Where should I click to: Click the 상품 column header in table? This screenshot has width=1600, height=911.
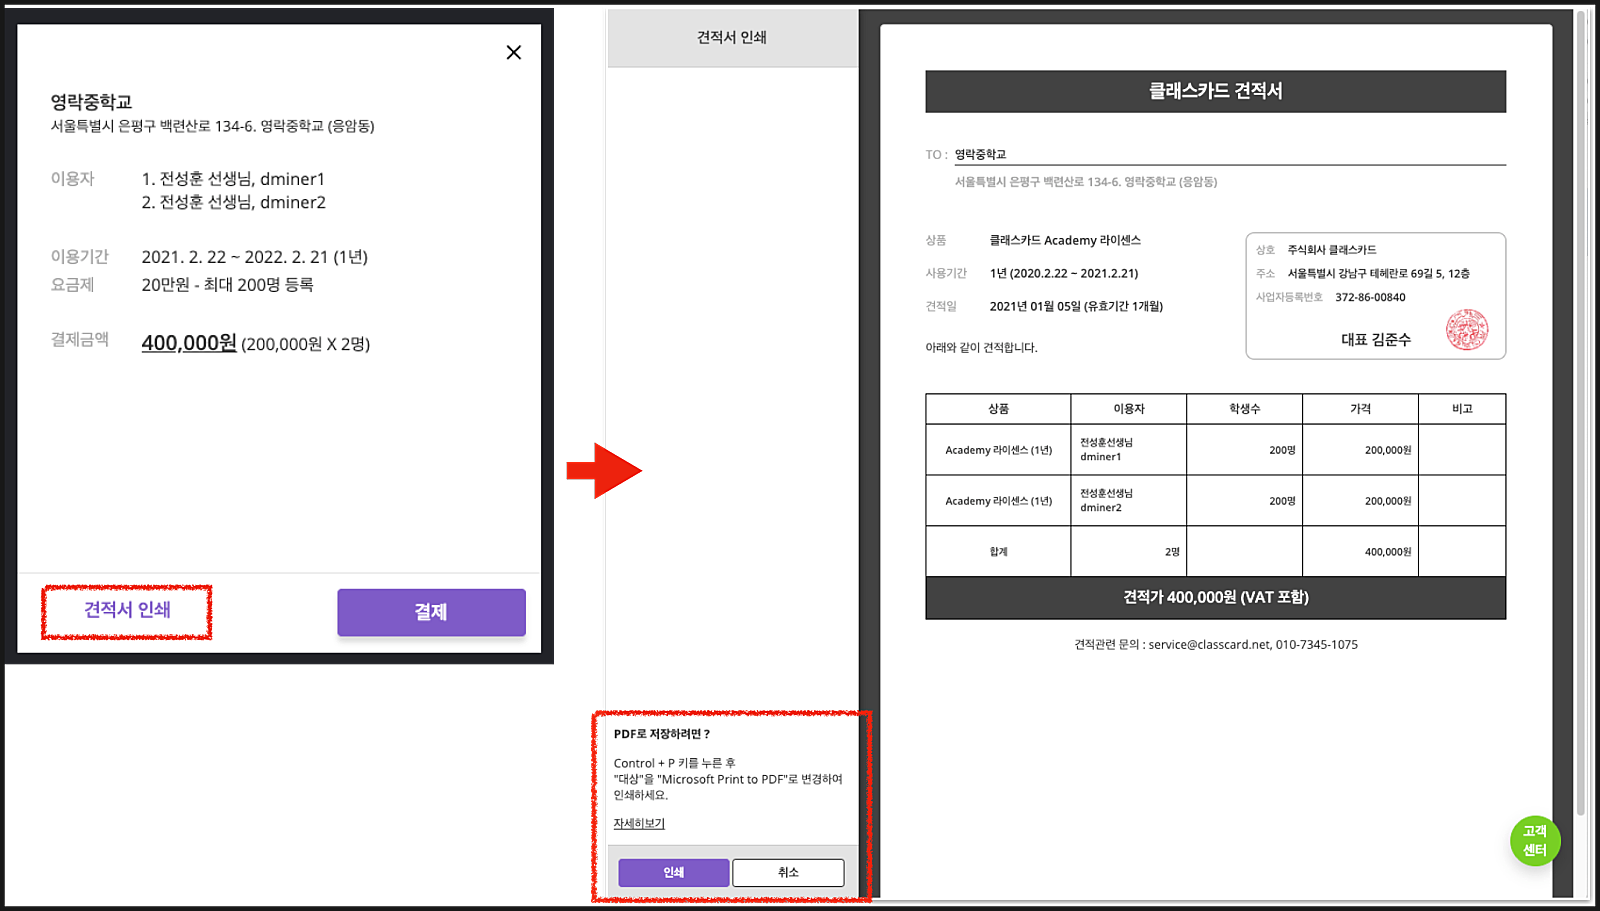(998, 409)
